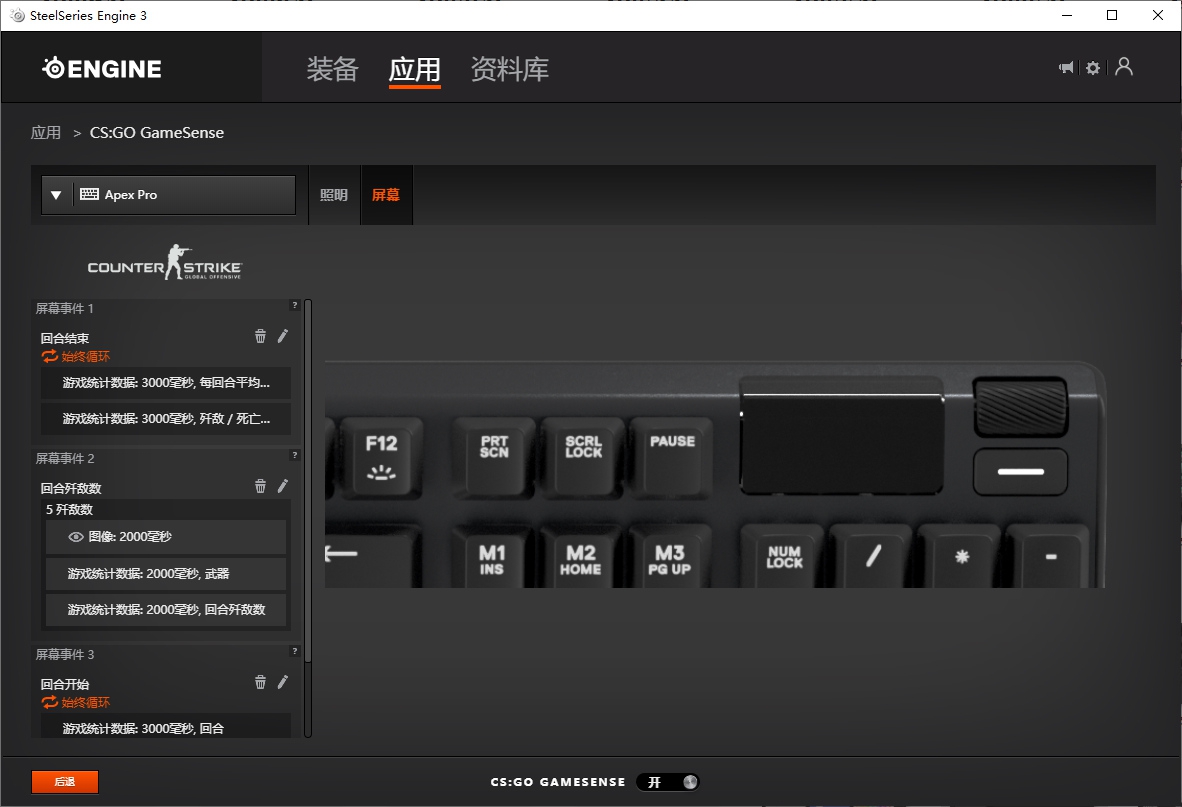The width and height of the screenshot is (1182, 807).
Task: Select 游戏统计数据: 2000毫秒, 武器 row
Action: [x=166, y=574]
